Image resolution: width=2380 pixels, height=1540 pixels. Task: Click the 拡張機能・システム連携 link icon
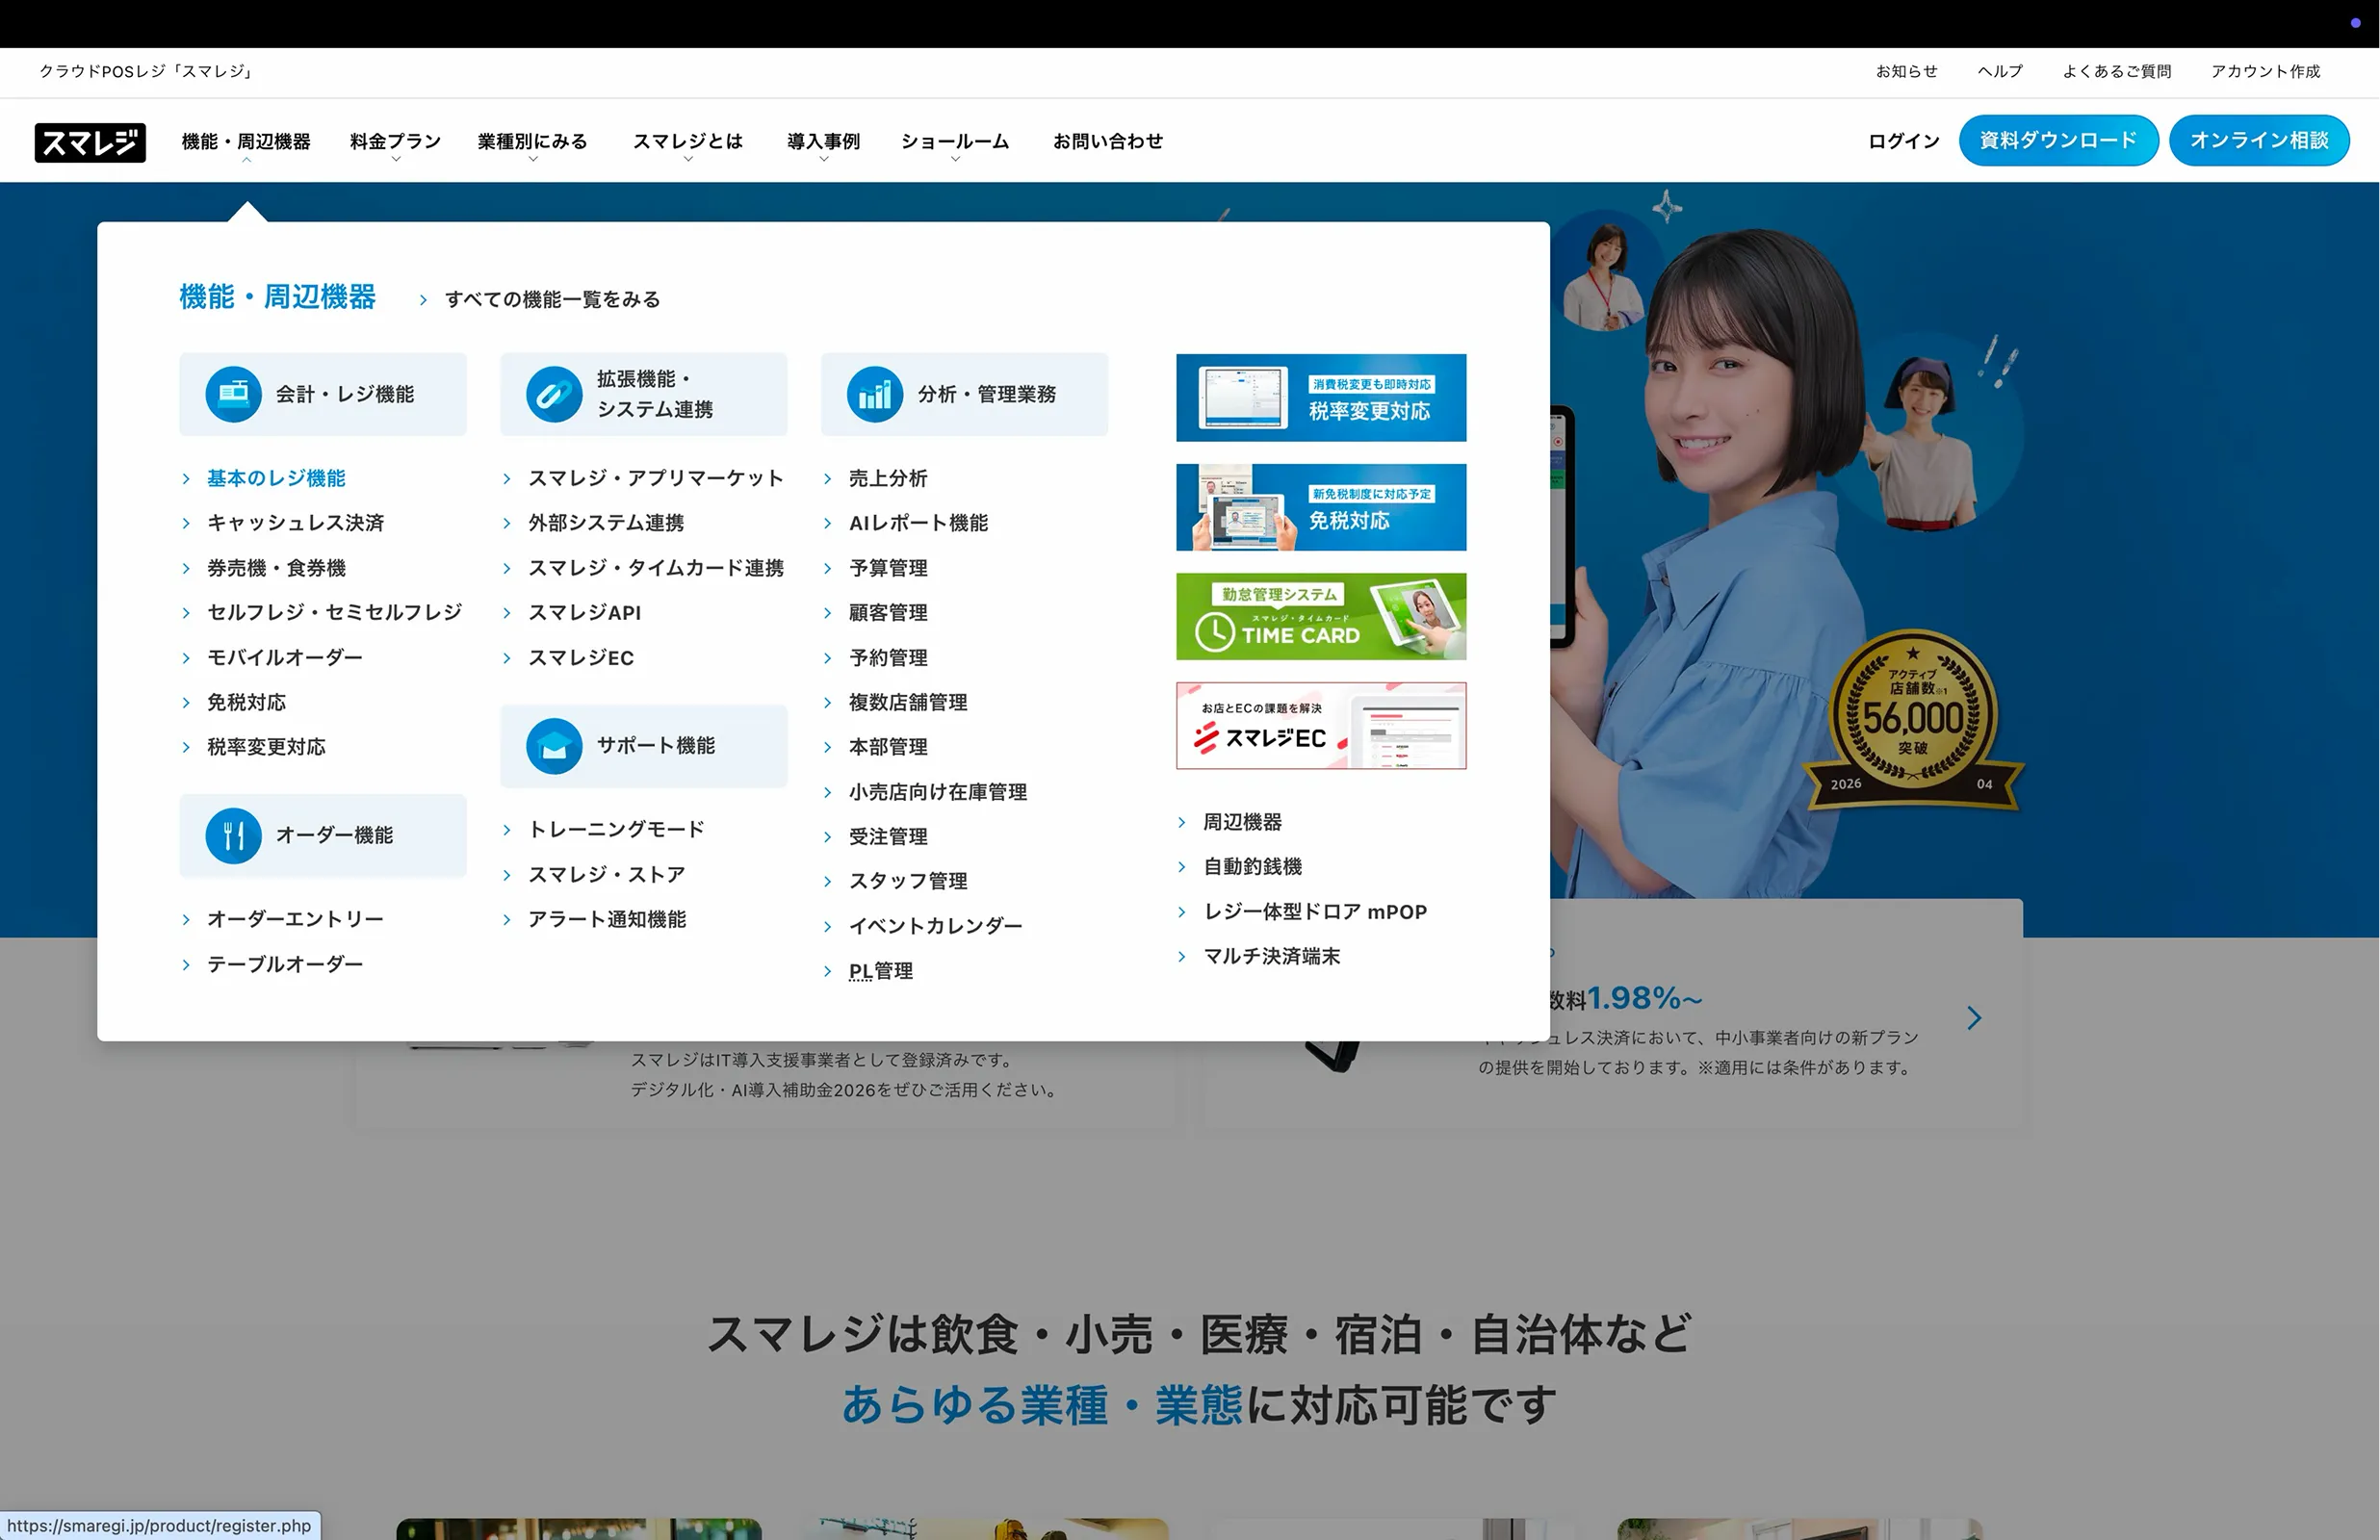point(554,394)
